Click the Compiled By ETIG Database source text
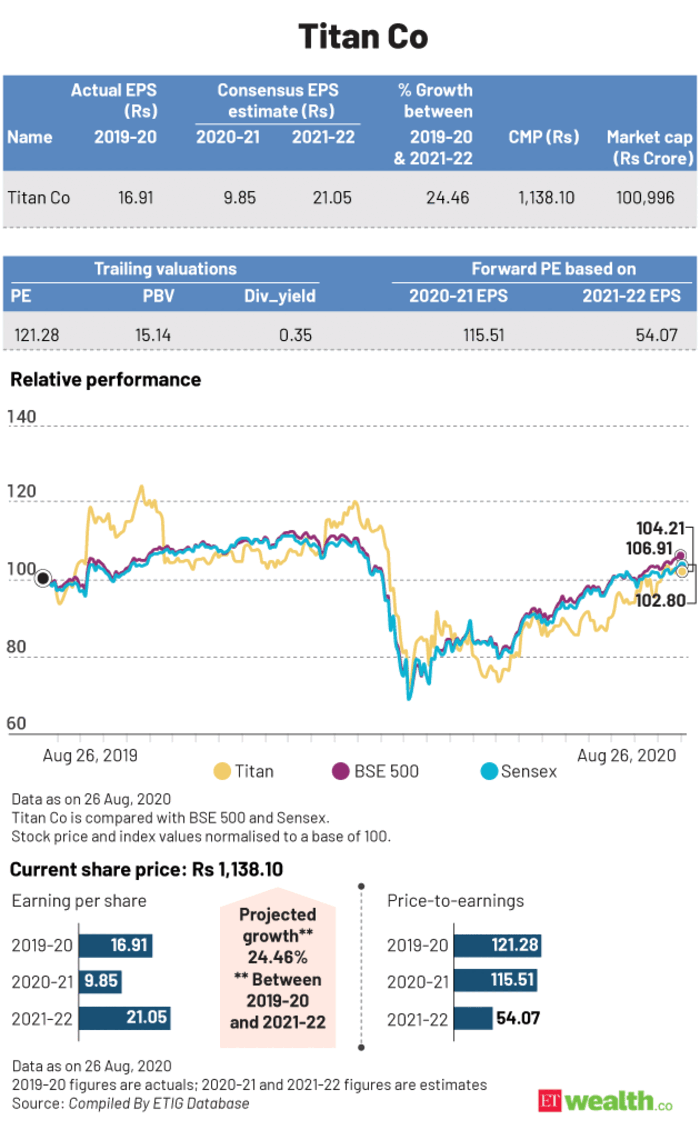This screenshot has width=700, height=1140. [158, 1103]
